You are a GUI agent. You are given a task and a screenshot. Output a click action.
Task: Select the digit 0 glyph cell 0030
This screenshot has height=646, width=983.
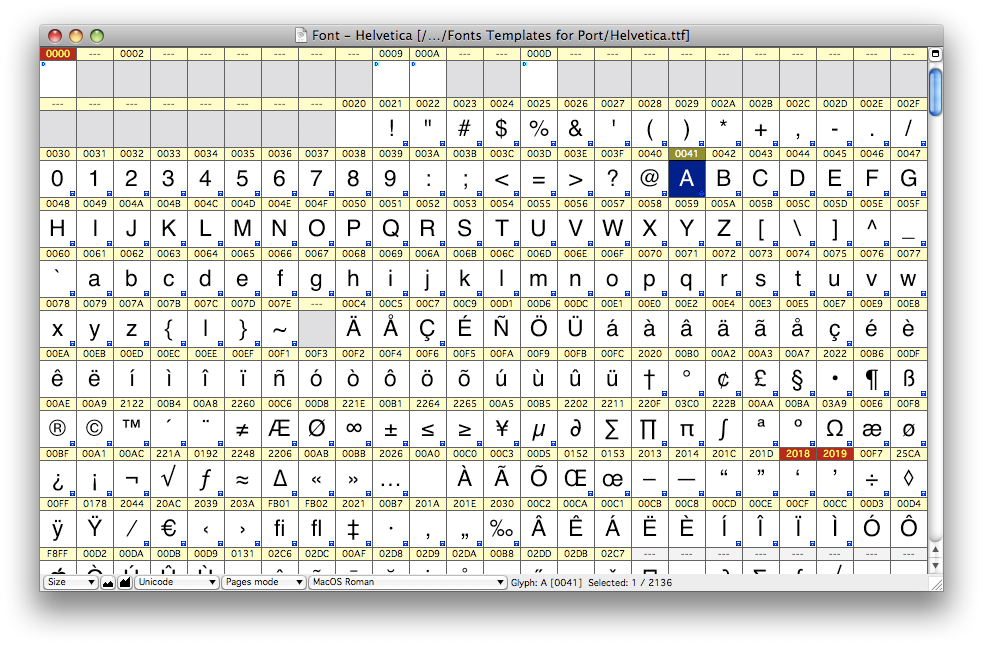[x=58, y=179]
